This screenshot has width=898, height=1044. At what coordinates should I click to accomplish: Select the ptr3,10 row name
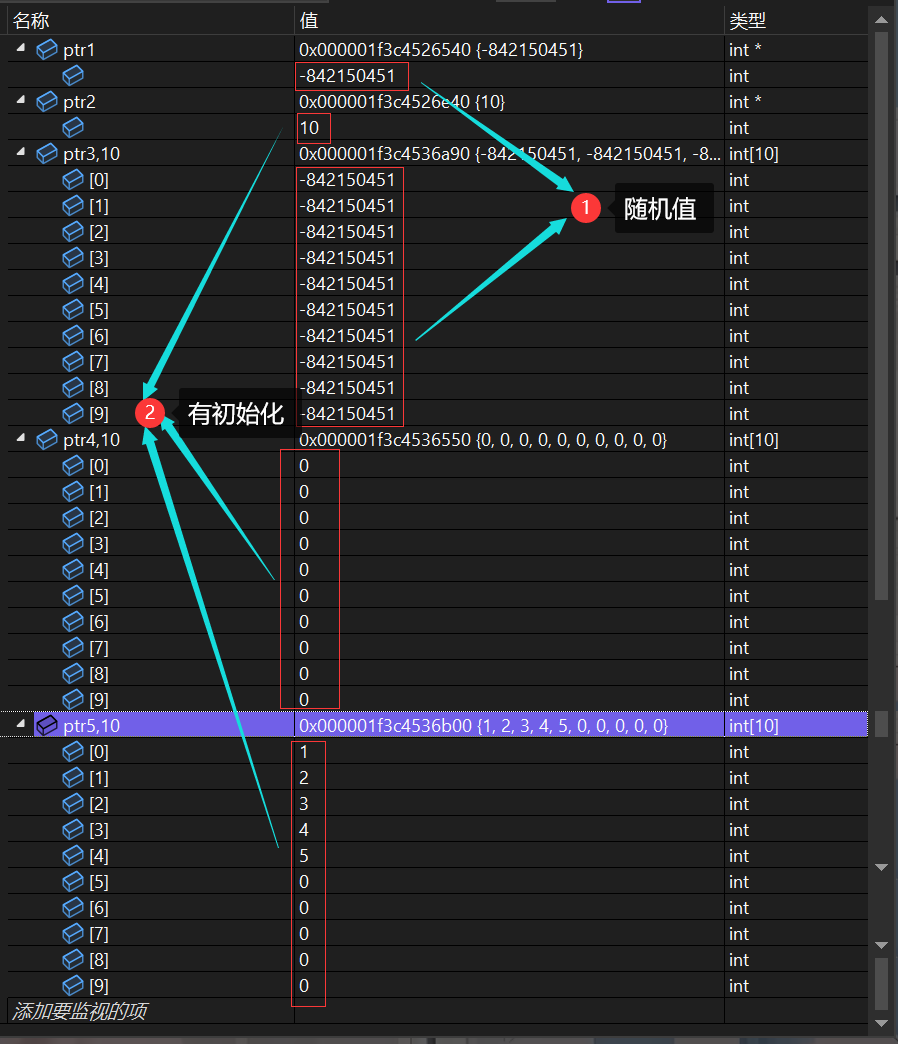91,154
